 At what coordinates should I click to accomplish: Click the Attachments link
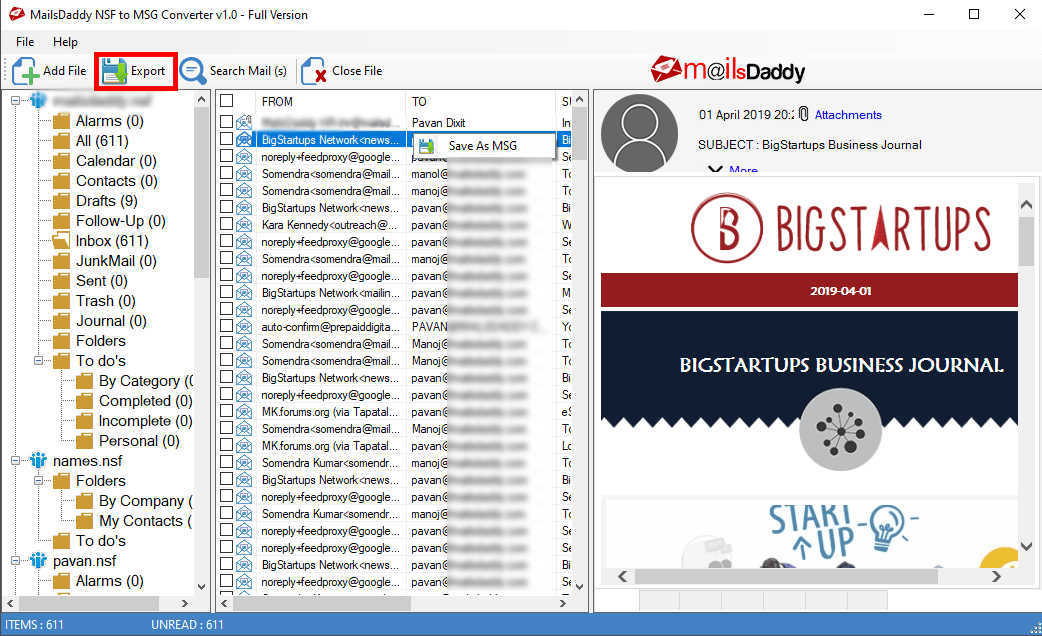pyautogui.click(x=848, y=115)
